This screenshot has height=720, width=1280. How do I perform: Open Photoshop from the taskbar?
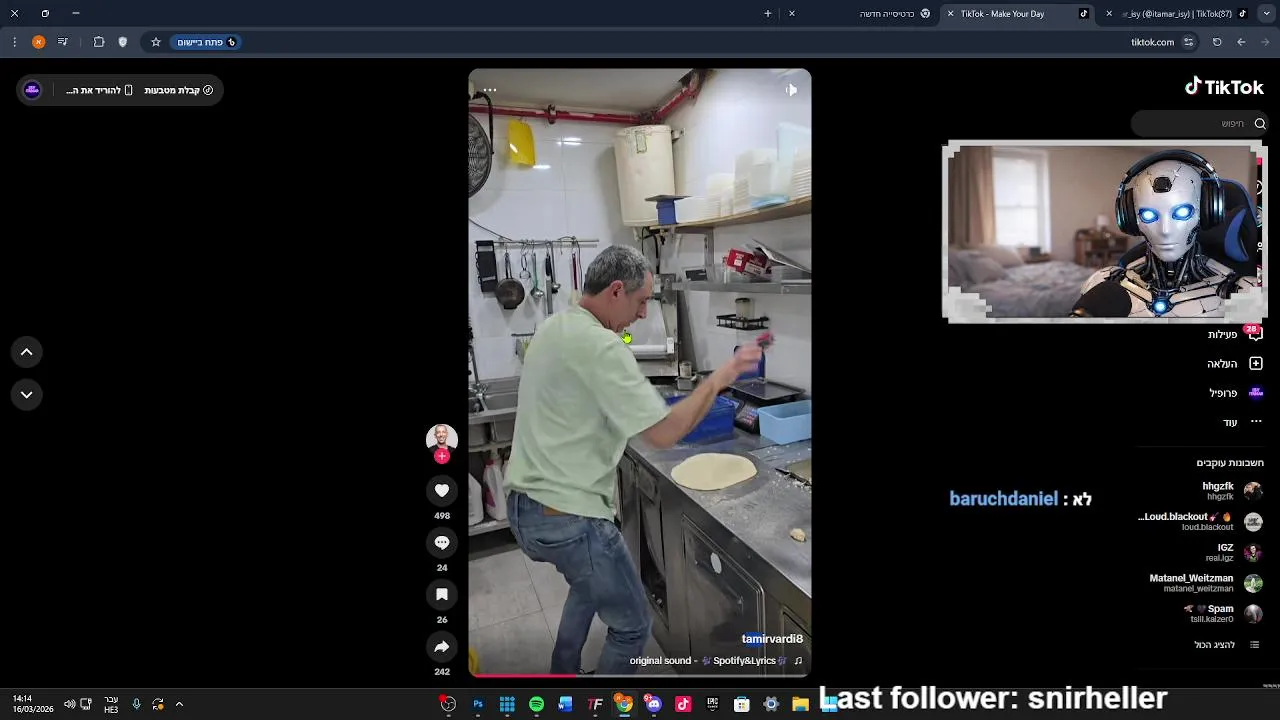coord(478,704)
